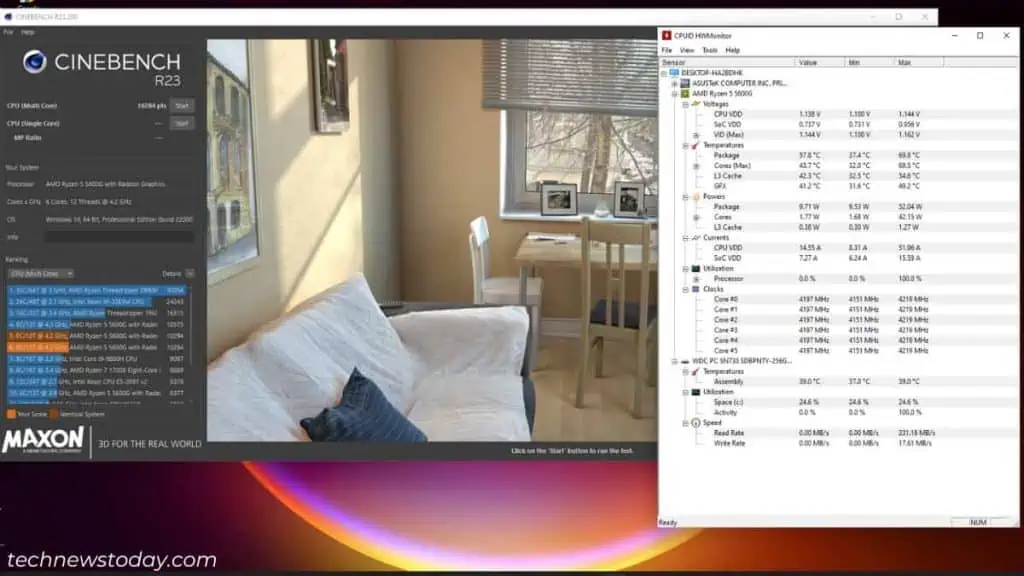
Task: Click the thermometer icon under WDC drive
Action: (x=696, y=372)
